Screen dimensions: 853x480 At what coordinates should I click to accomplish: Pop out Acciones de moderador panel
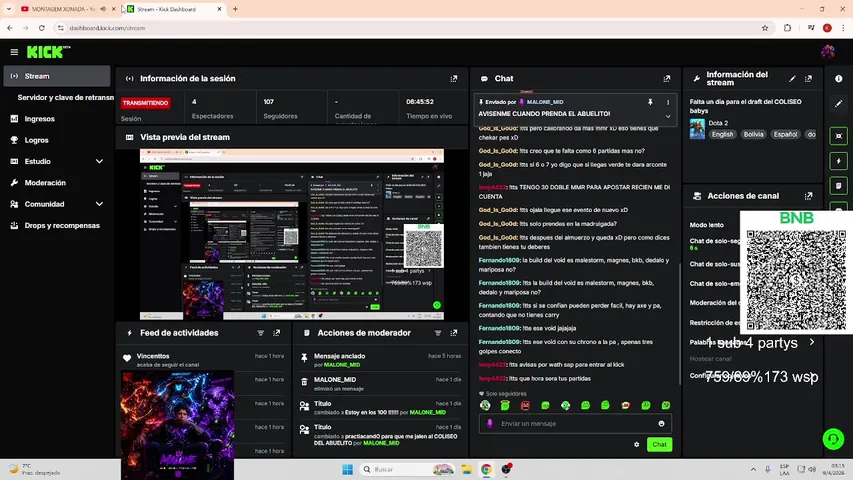tap(454, 333)
